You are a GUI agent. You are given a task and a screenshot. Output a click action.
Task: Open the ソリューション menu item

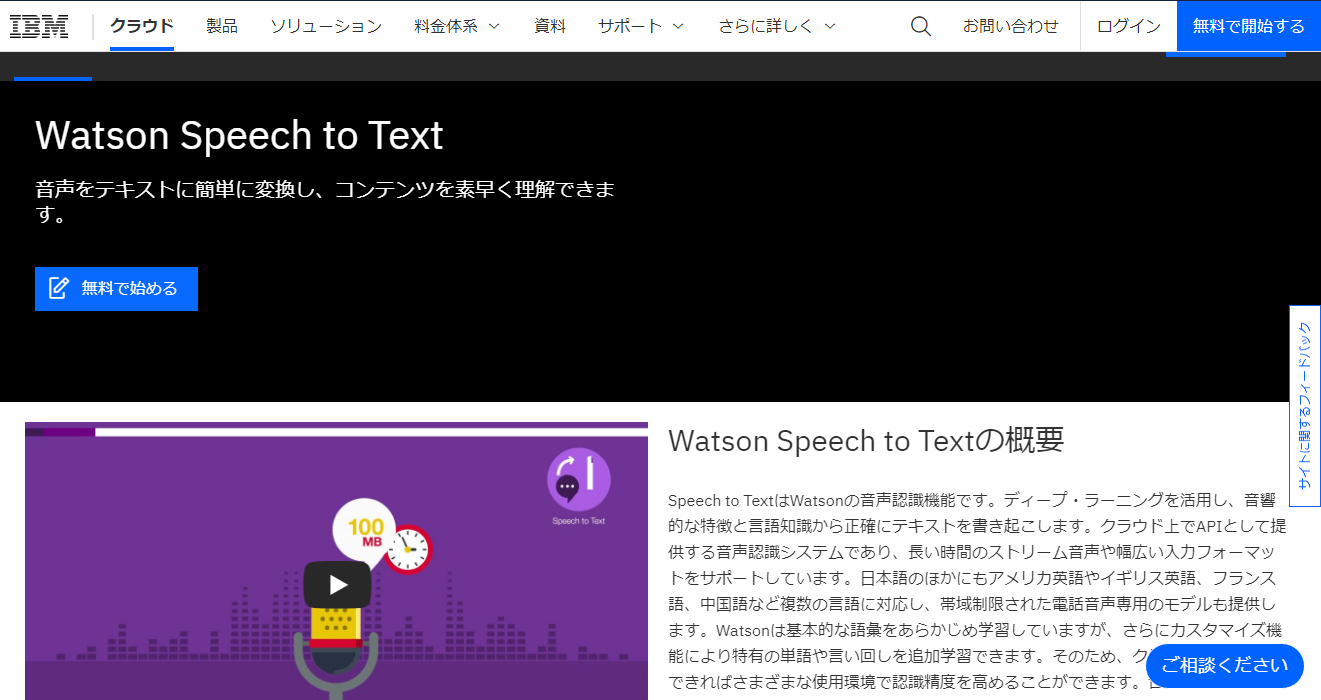tap(326, 26)
